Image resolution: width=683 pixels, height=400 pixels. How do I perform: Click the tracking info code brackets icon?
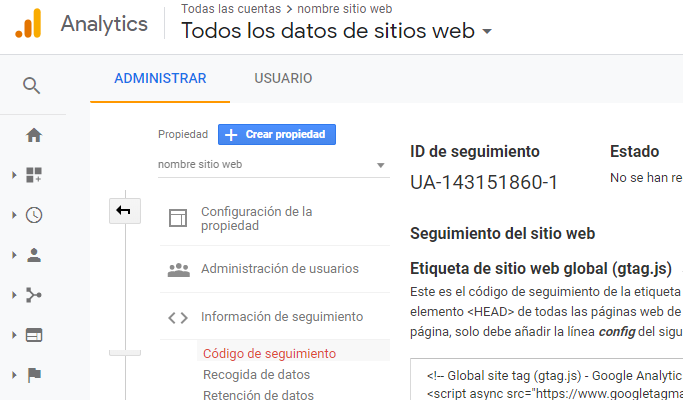(x=178, y=318)
